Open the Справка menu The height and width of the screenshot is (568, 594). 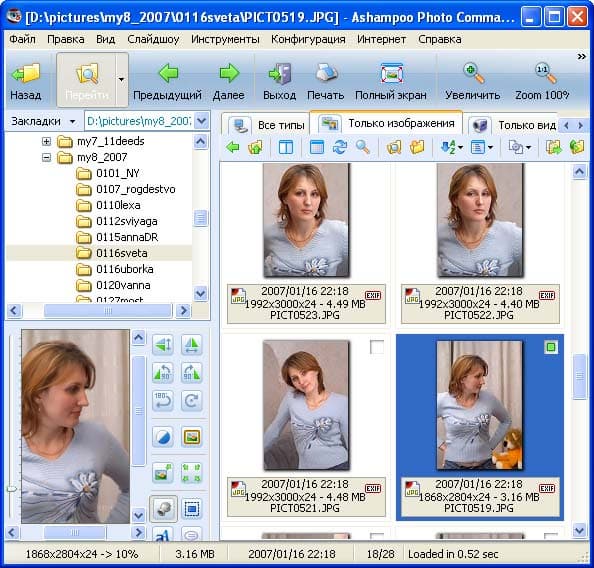[439, 39]
